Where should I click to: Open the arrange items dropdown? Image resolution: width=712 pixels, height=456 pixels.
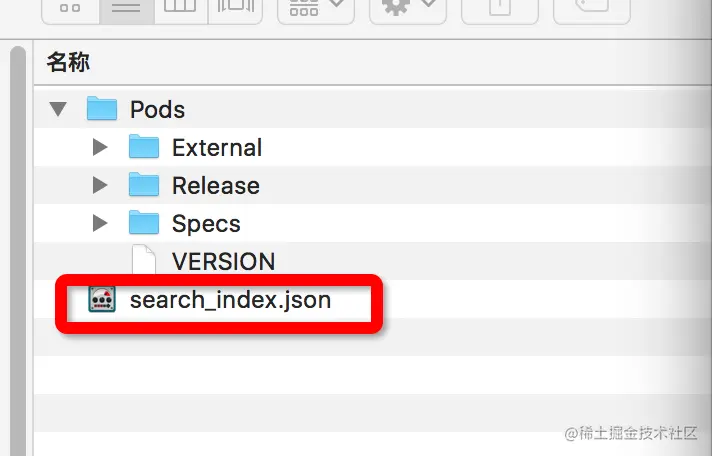tap(316, 8)
